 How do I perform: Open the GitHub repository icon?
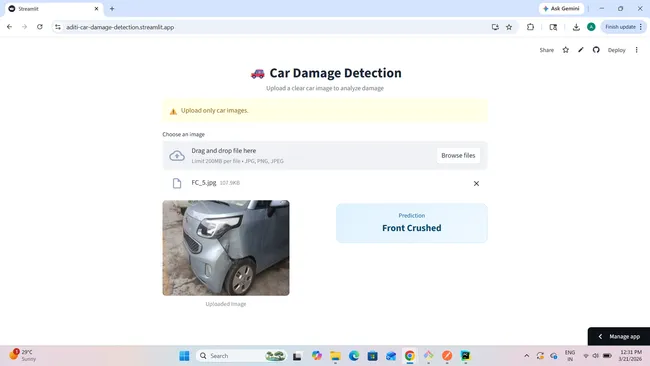[x=596, y=50]
